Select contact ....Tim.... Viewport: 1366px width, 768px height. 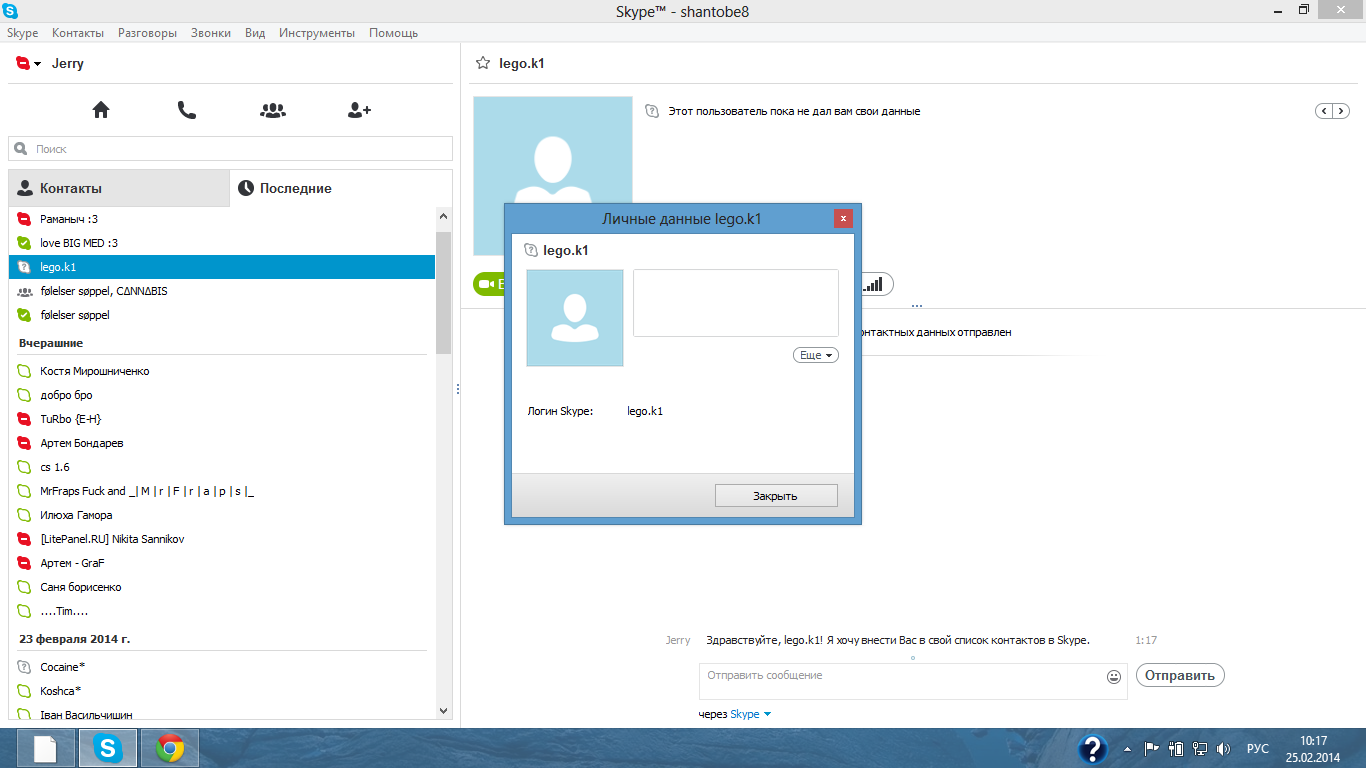[222, 611]
